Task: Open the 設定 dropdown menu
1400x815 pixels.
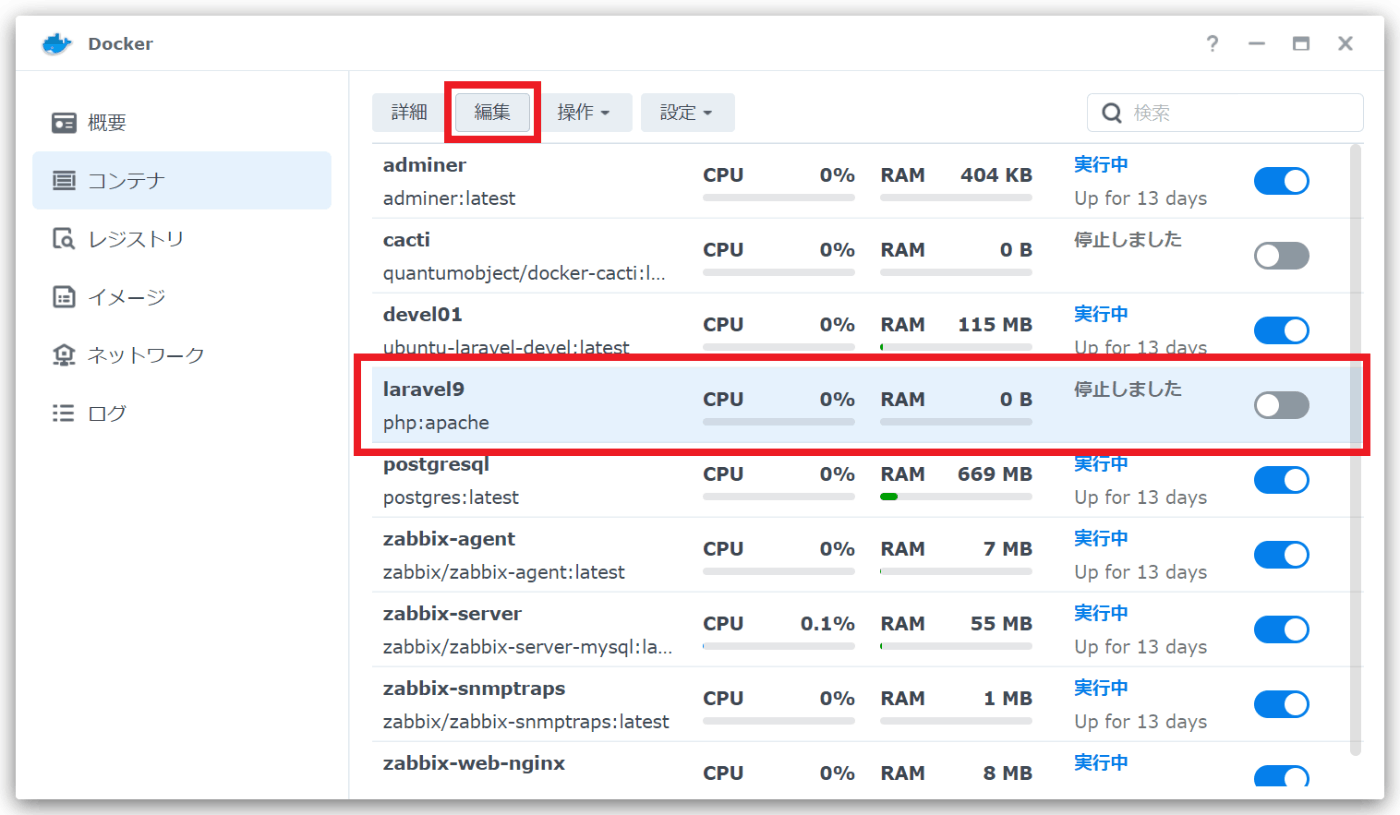Action: (687, 113)
